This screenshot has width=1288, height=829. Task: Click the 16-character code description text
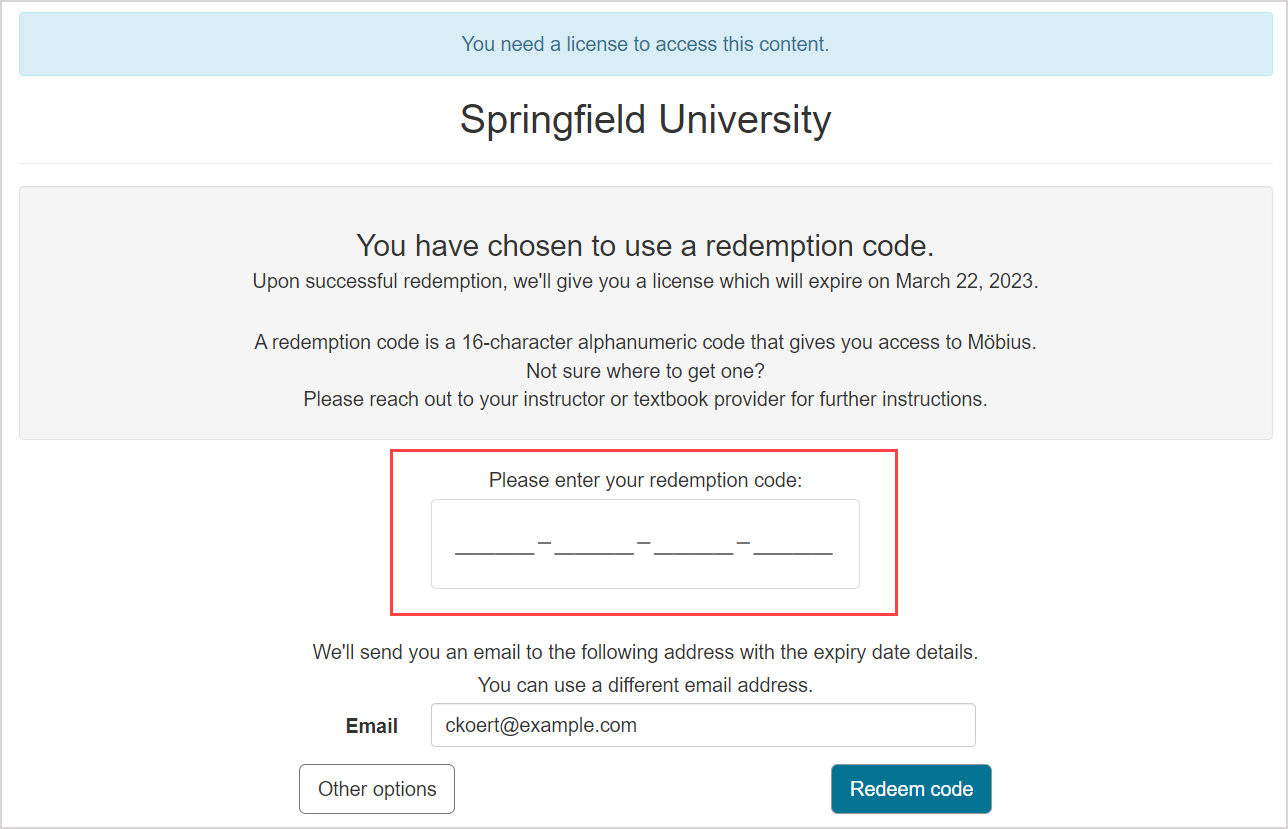point(645,342)
